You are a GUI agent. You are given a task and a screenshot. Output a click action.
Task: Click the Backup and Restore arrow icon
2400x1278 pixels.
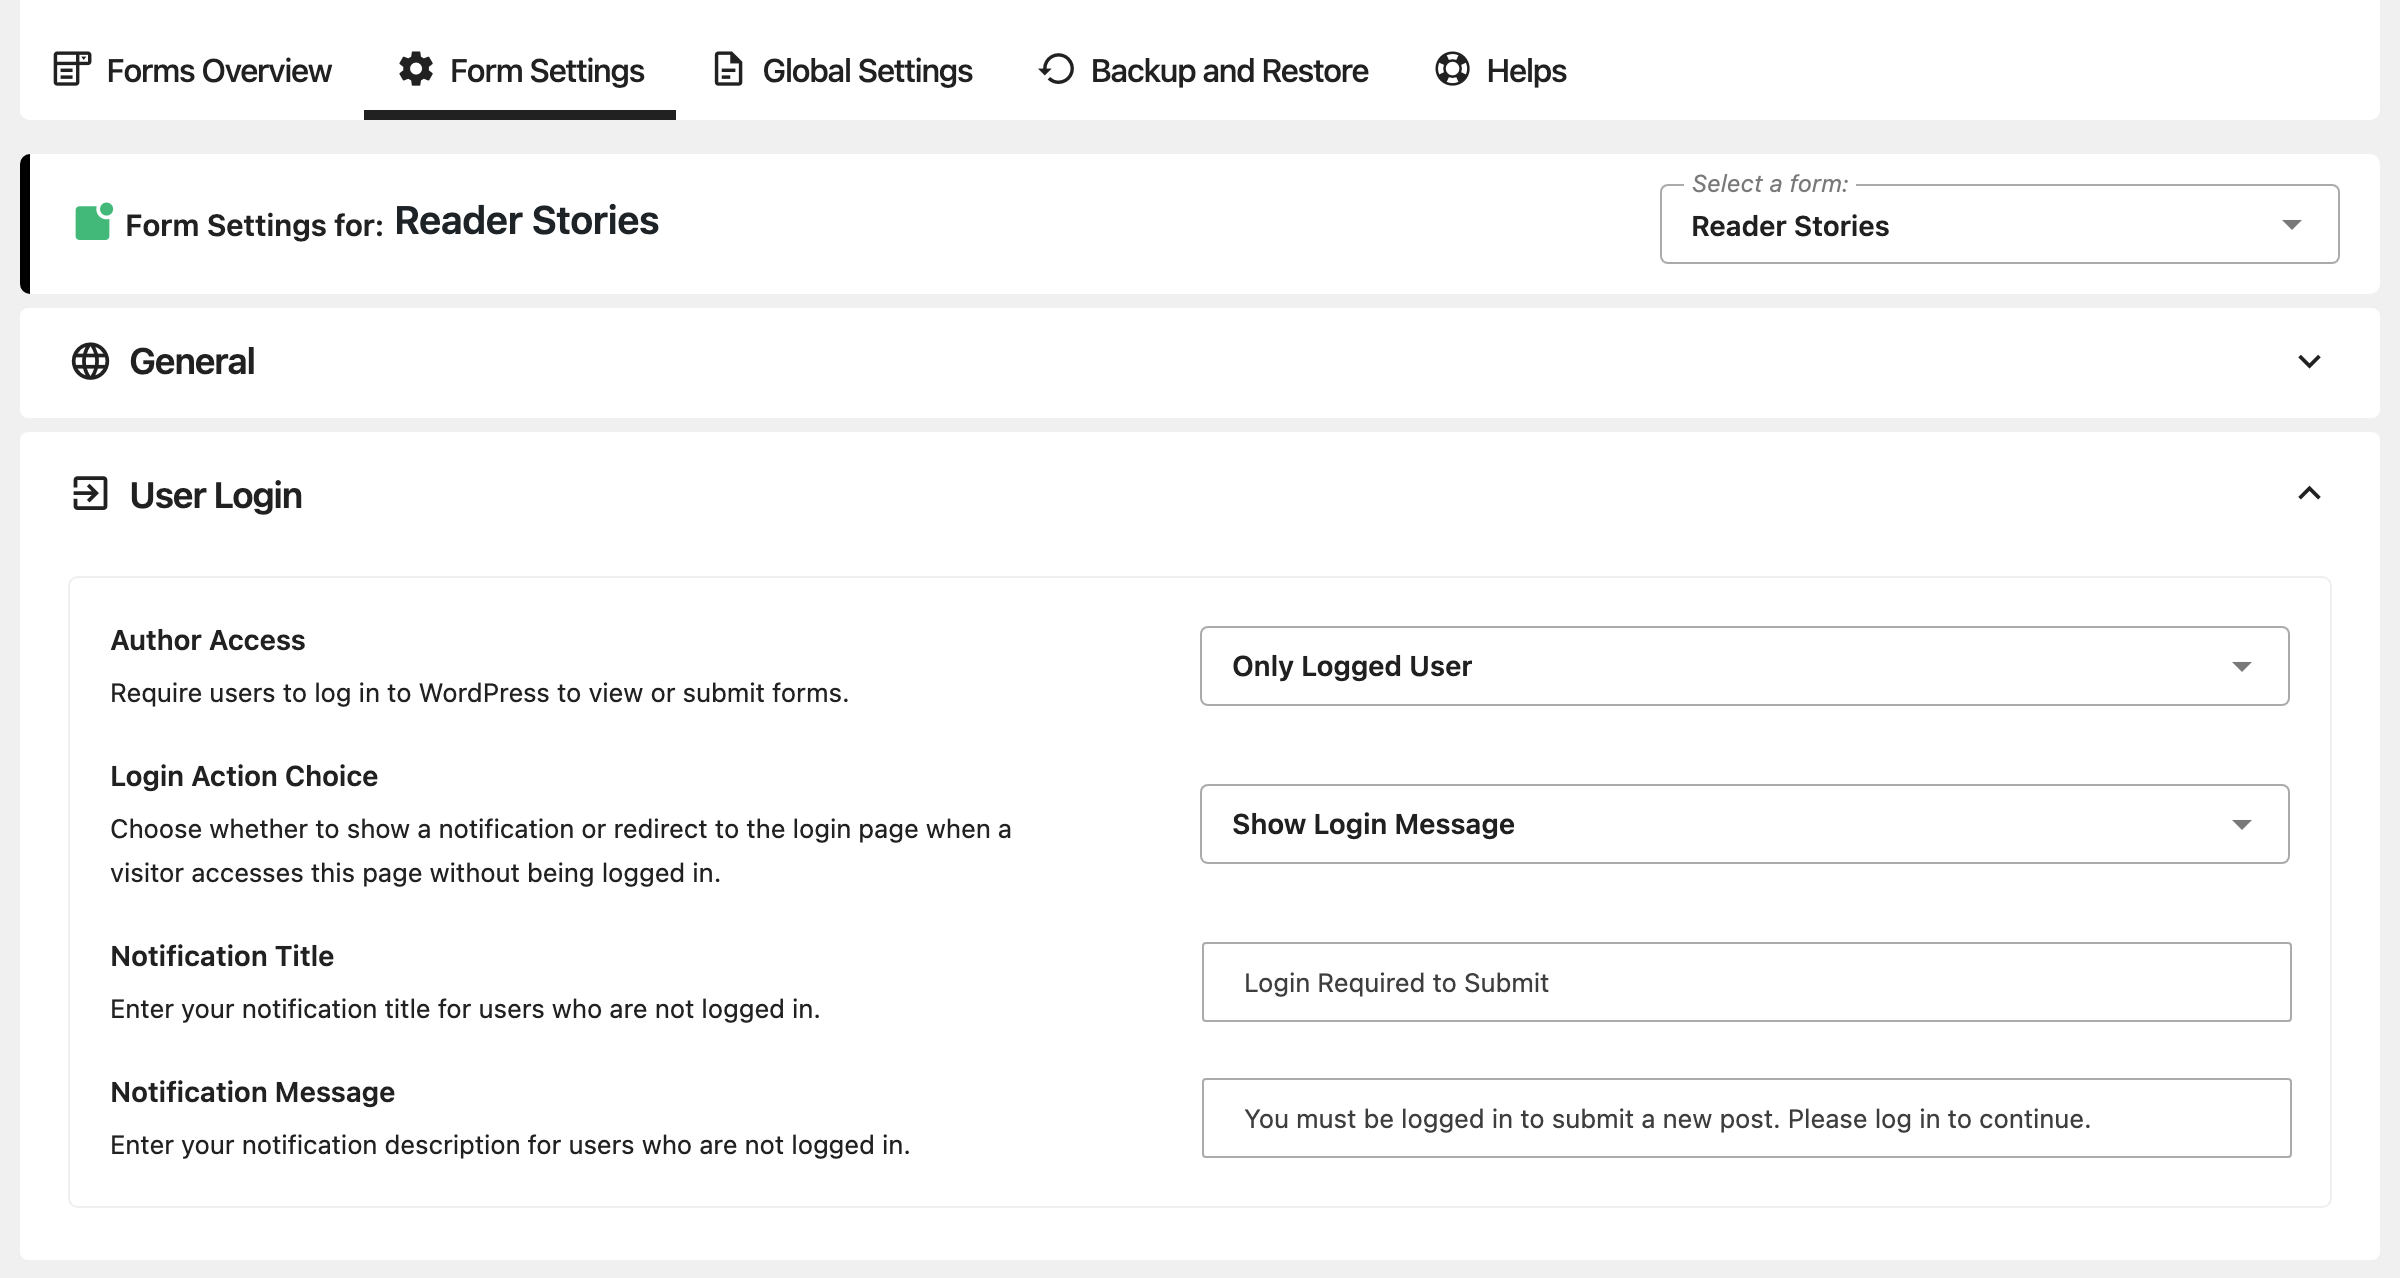pyautogui.click(x=1056, y=69)
